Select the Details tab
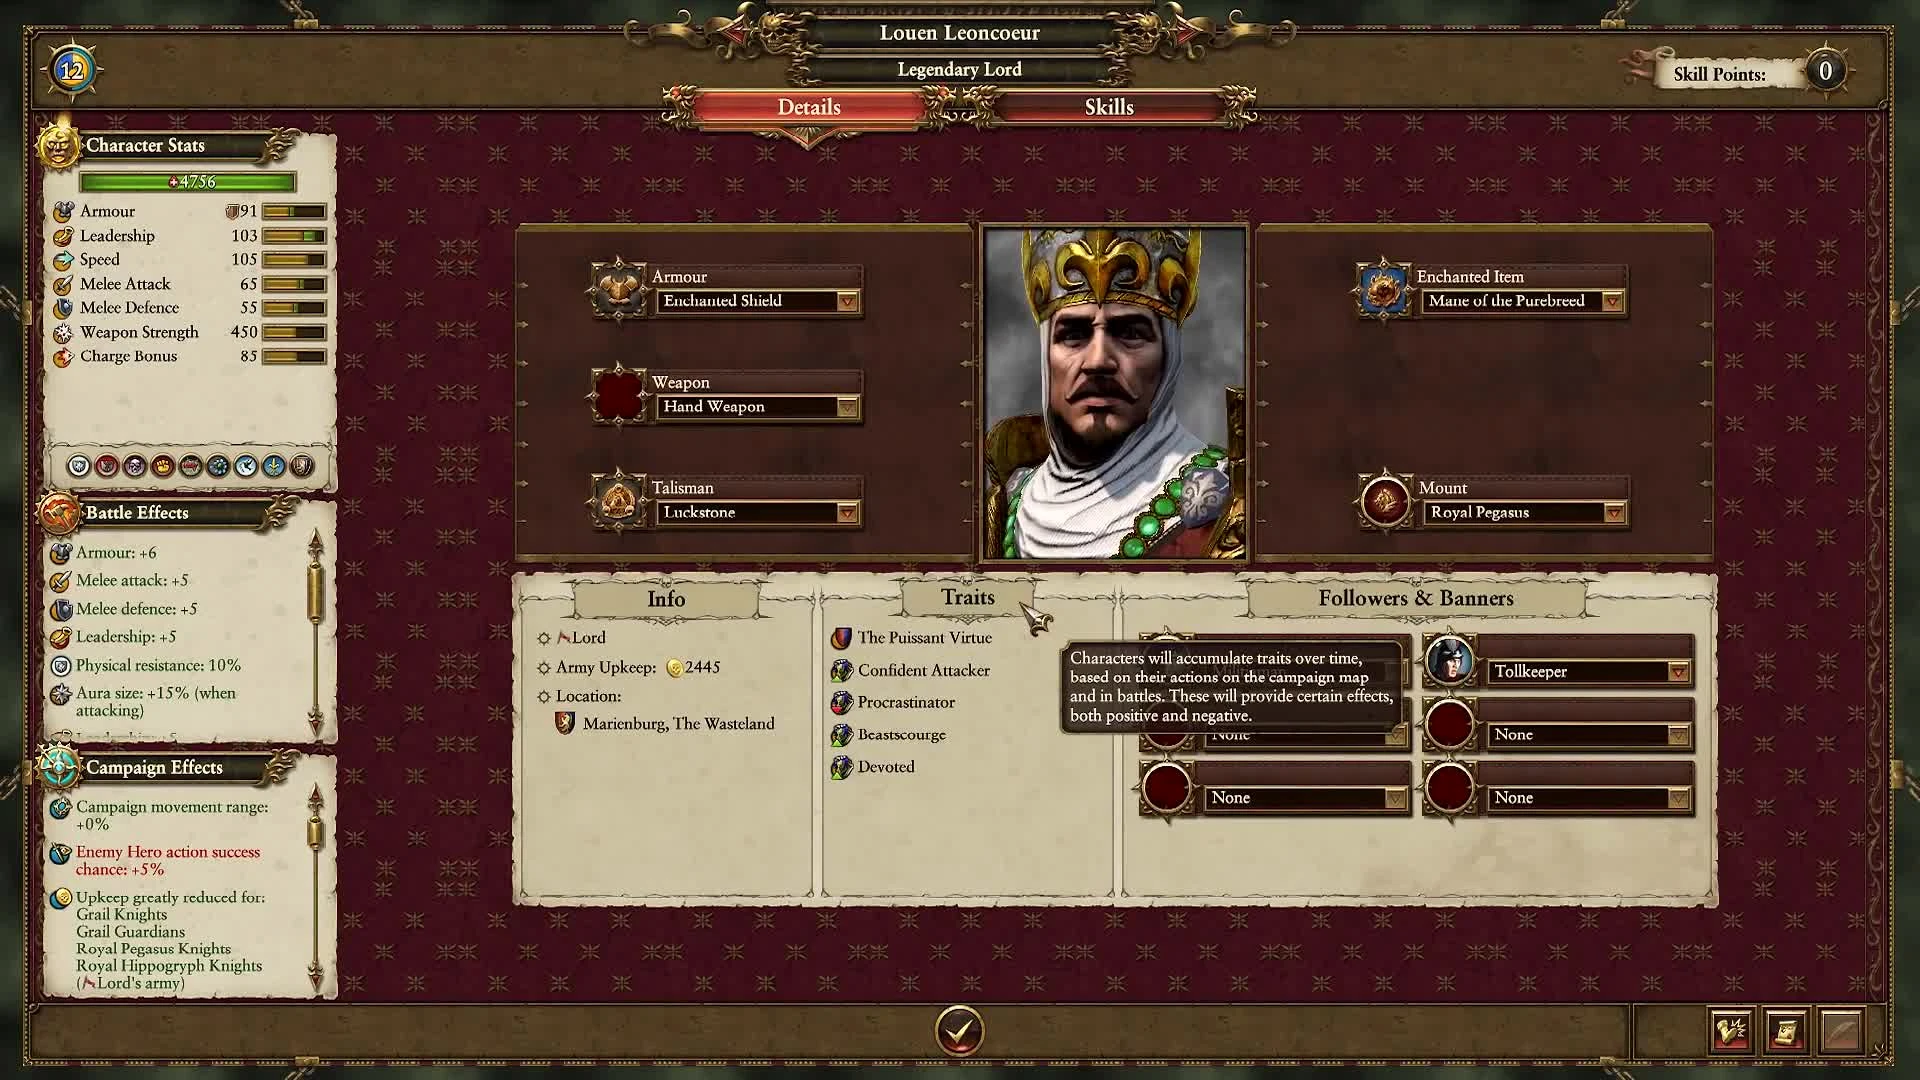1920x1080 pixels. tap(809, 107)
